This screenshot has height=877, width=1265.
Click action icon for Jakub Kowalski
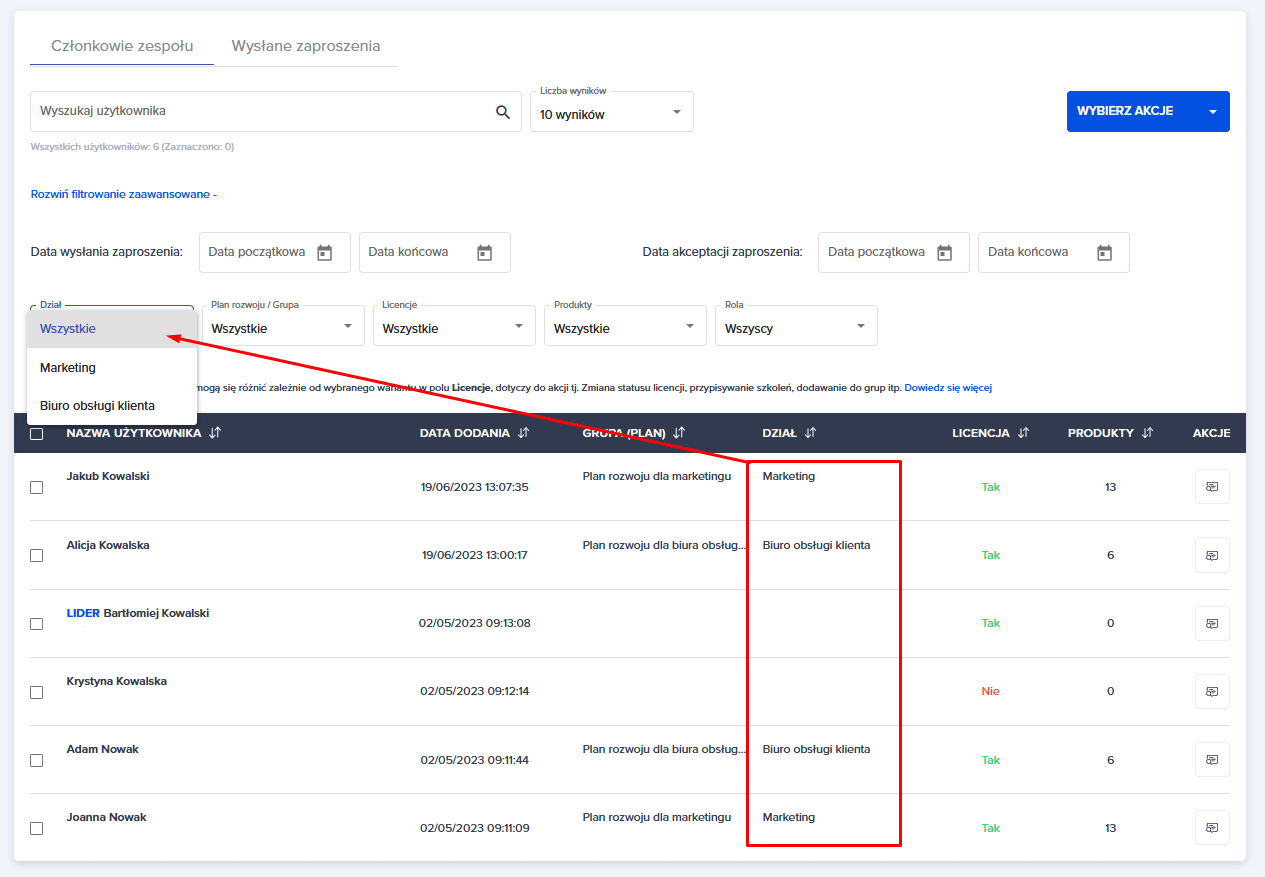tap(1211, 487)
